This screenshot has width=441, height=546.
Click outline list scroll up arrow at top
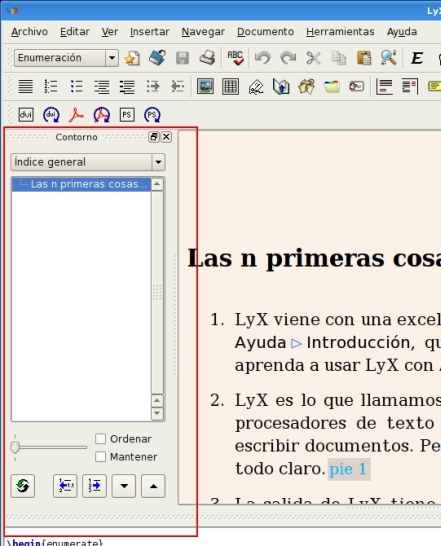(x=157, y=184)
